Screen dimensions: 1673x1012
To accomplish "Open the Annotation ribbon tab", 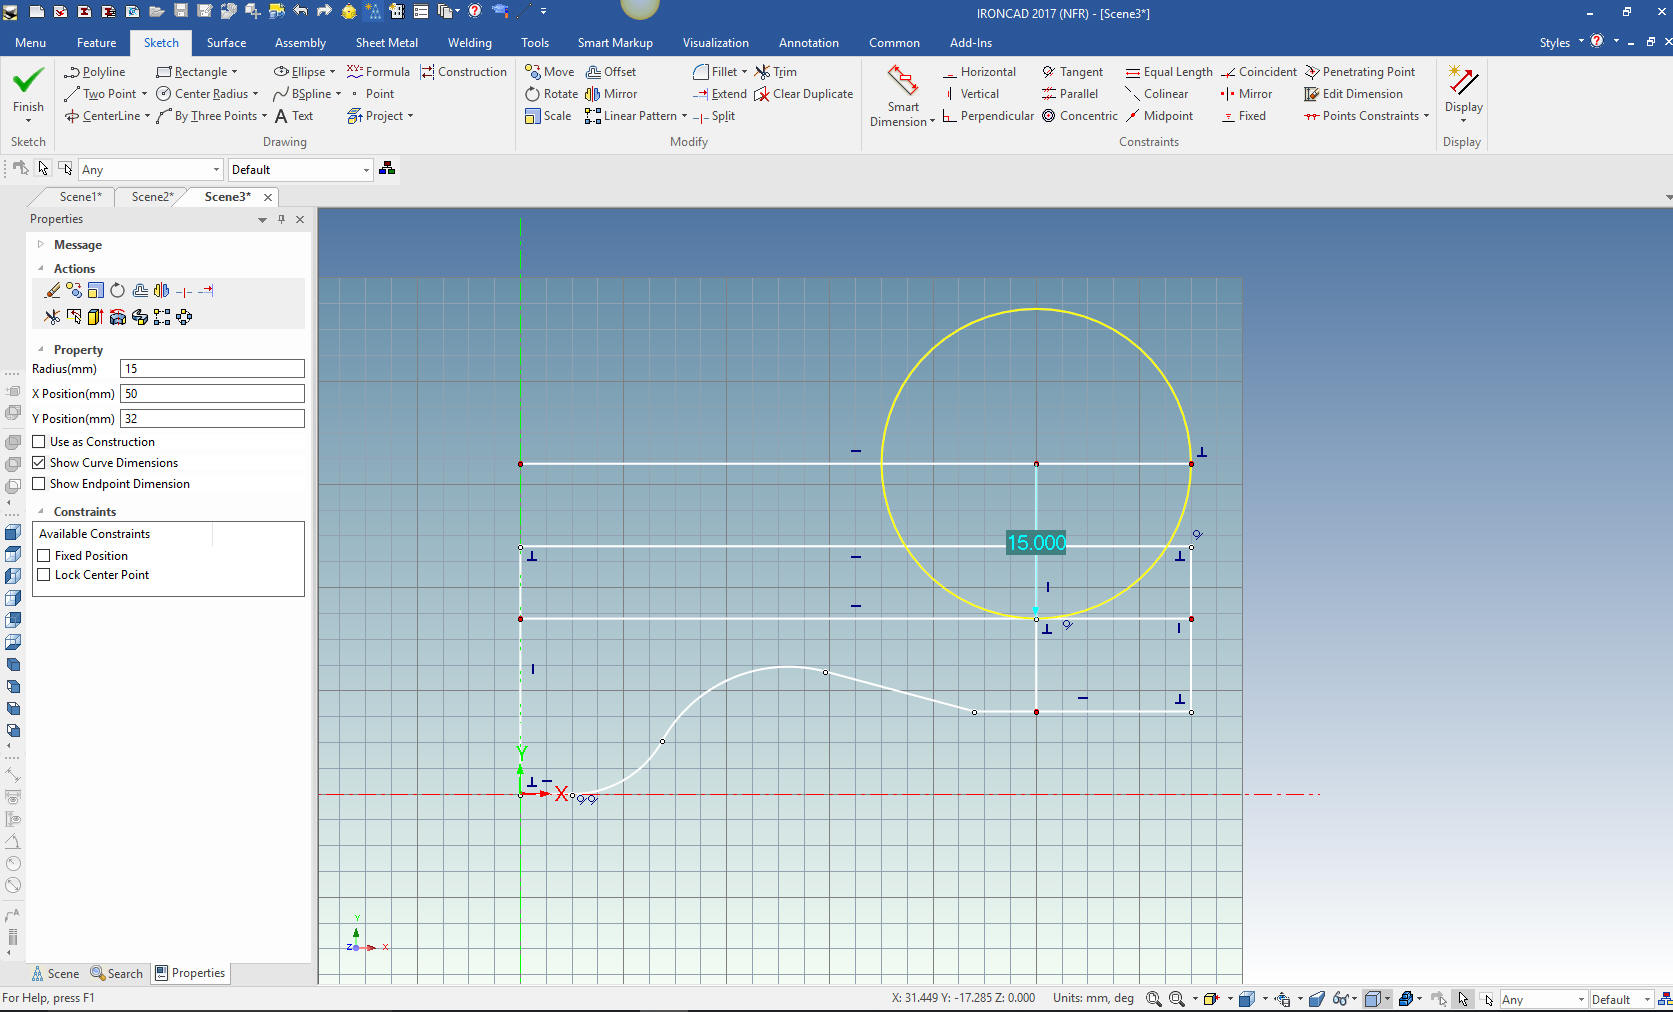I will (809, 43).
